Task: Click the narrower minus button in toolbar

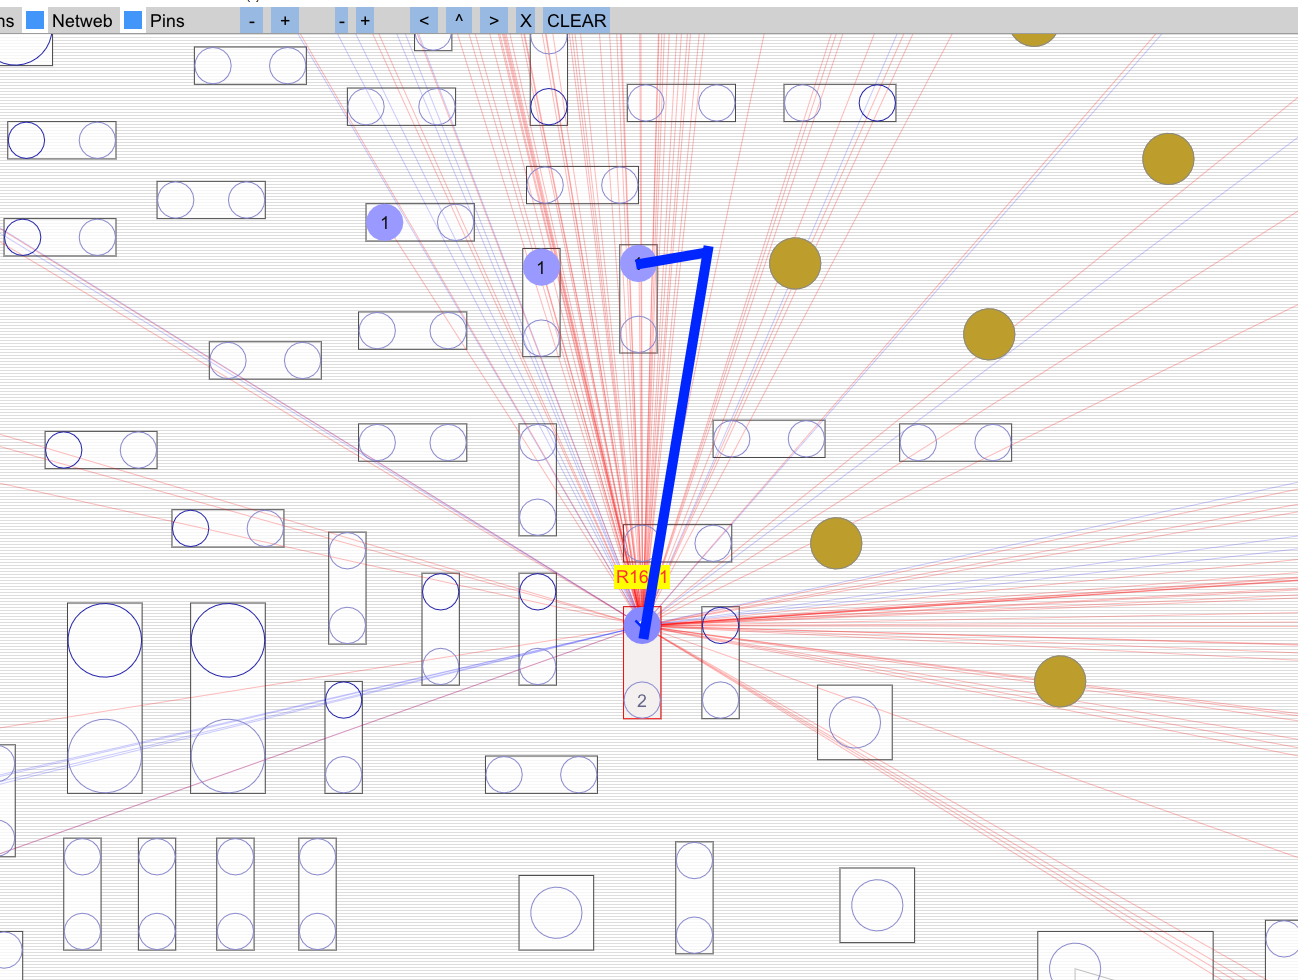Action: [x=342, y=21]
